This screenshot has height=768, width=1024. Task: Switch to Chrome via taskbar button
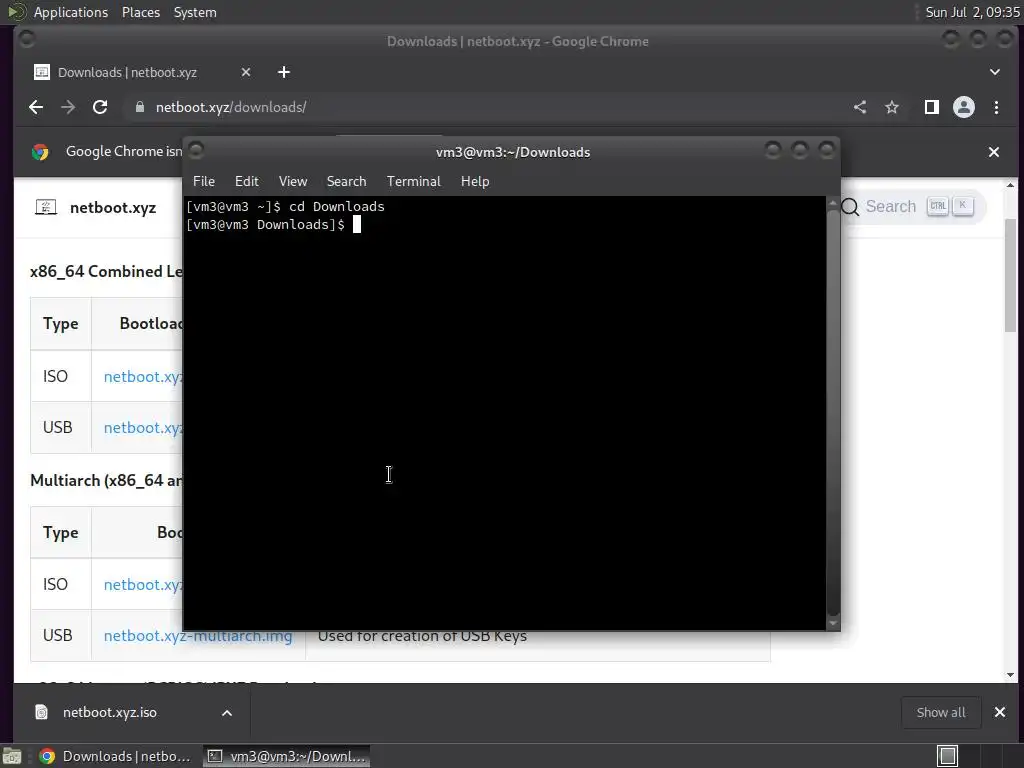[x=115, y=756]
